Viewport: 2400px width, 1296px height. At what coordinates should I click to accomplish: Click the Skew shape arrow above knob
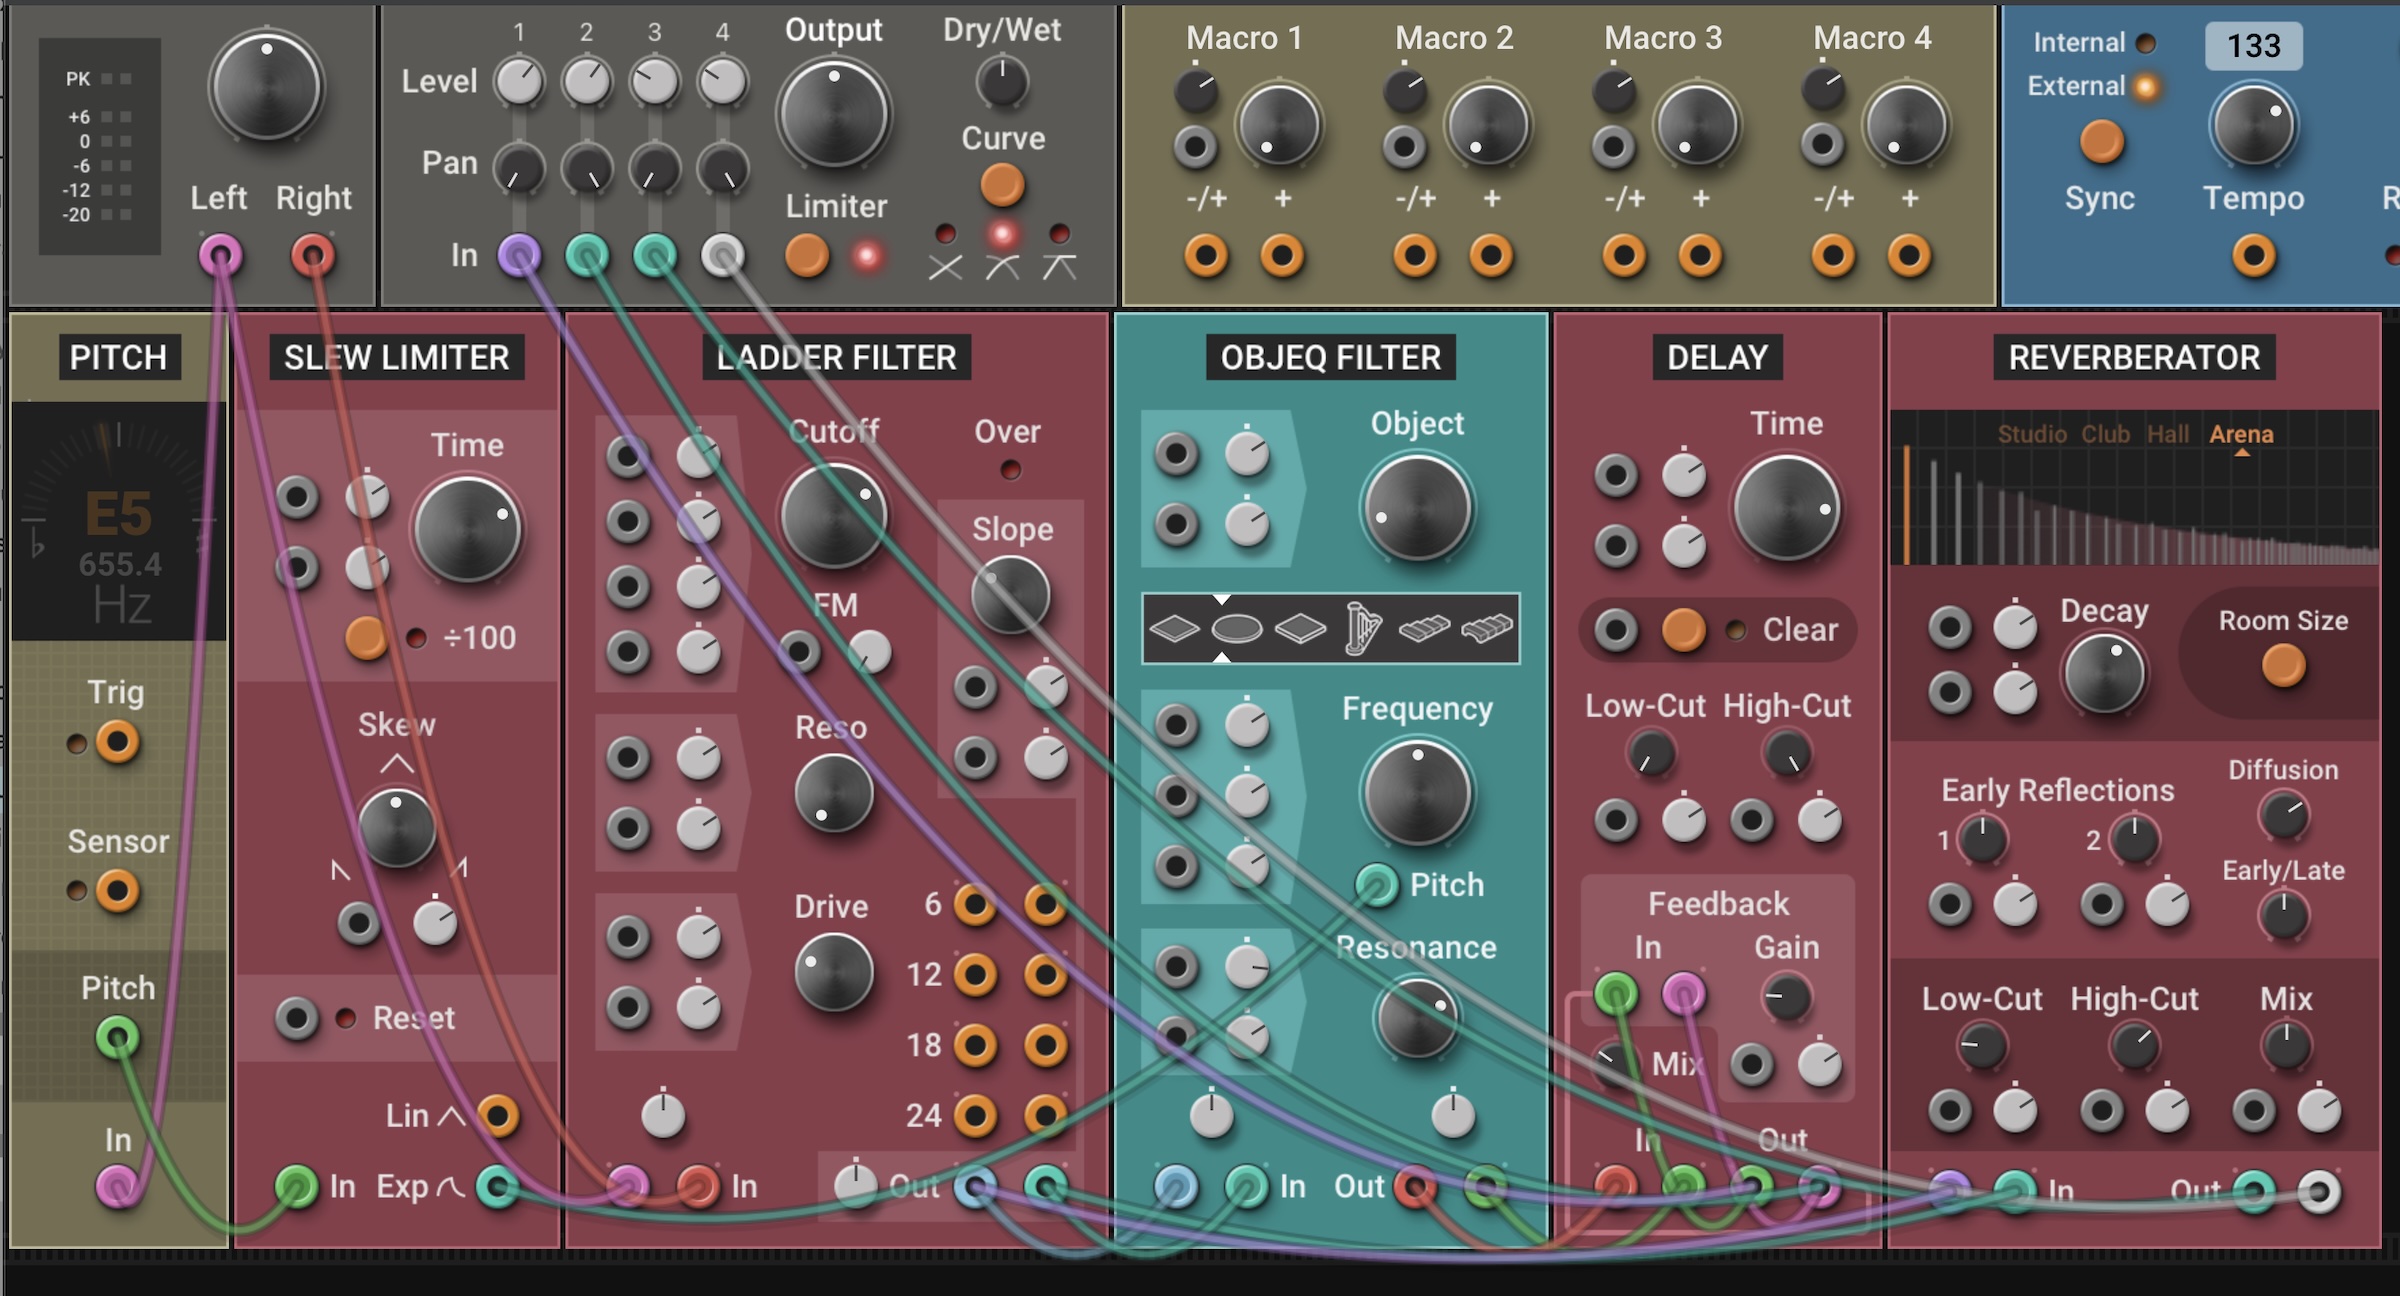(397, 765)
